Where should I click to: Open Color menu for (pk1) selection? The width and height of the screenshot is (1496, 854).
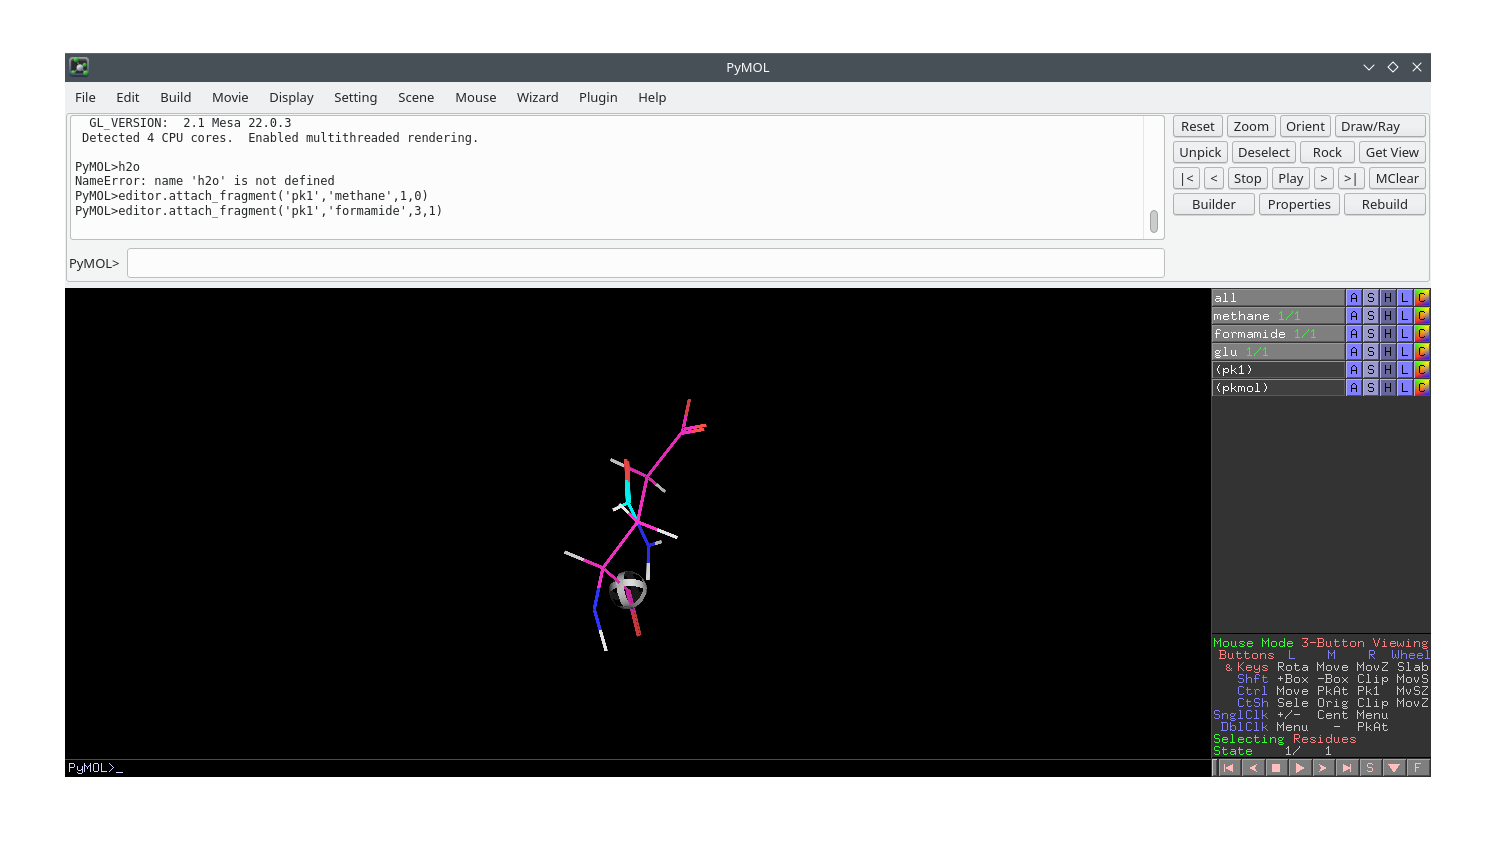click(1422, 370)
